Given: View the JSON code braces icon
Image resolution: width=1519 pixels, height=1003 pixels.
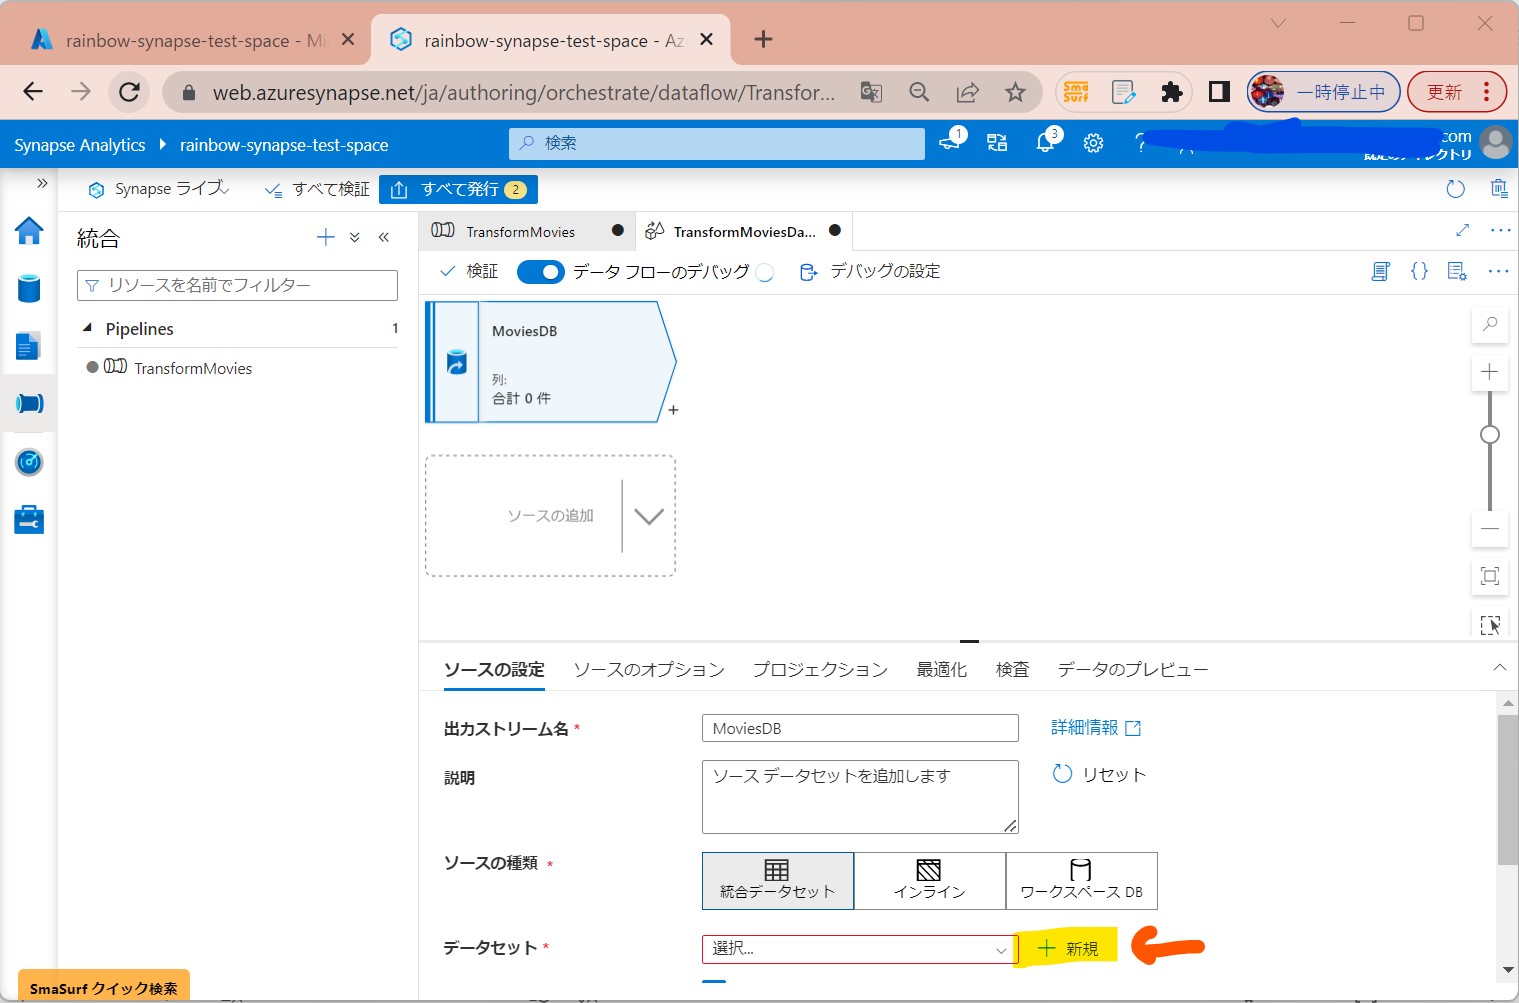Looking at the screenshot, I should coord(1419,271).
